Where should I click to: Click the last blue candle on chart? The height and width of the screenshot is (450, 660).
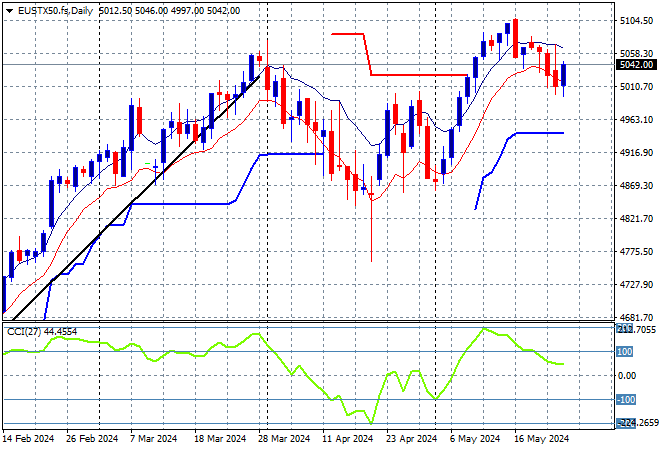tap(564, 75)
